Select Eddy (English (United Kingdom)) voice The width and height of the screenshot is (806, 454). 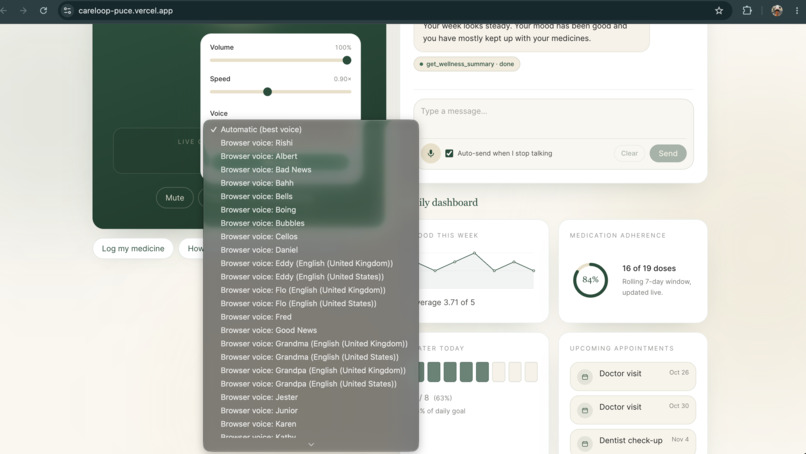tap(310, 263)
